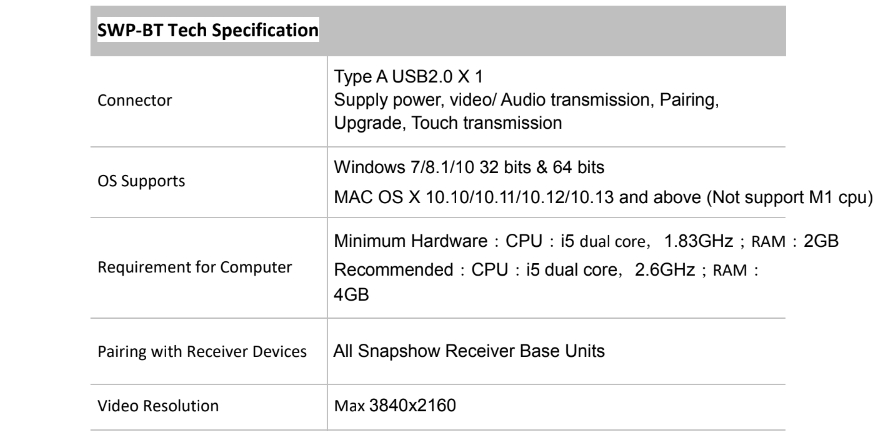
Task: Select the Minimum Hardware CPU line
Action: pyautogui.click(x=586, y=241)
